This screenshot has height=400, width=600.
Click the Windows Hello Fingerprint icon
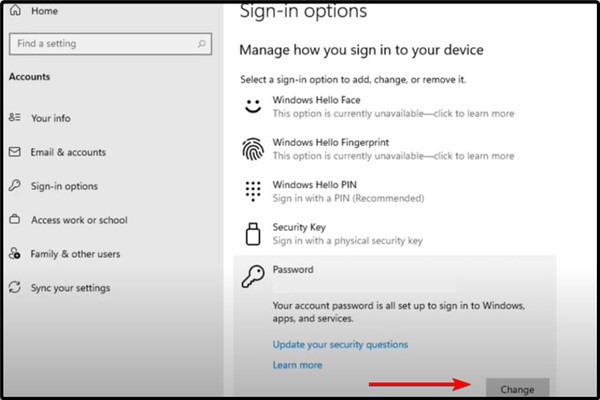click(254, 149)
